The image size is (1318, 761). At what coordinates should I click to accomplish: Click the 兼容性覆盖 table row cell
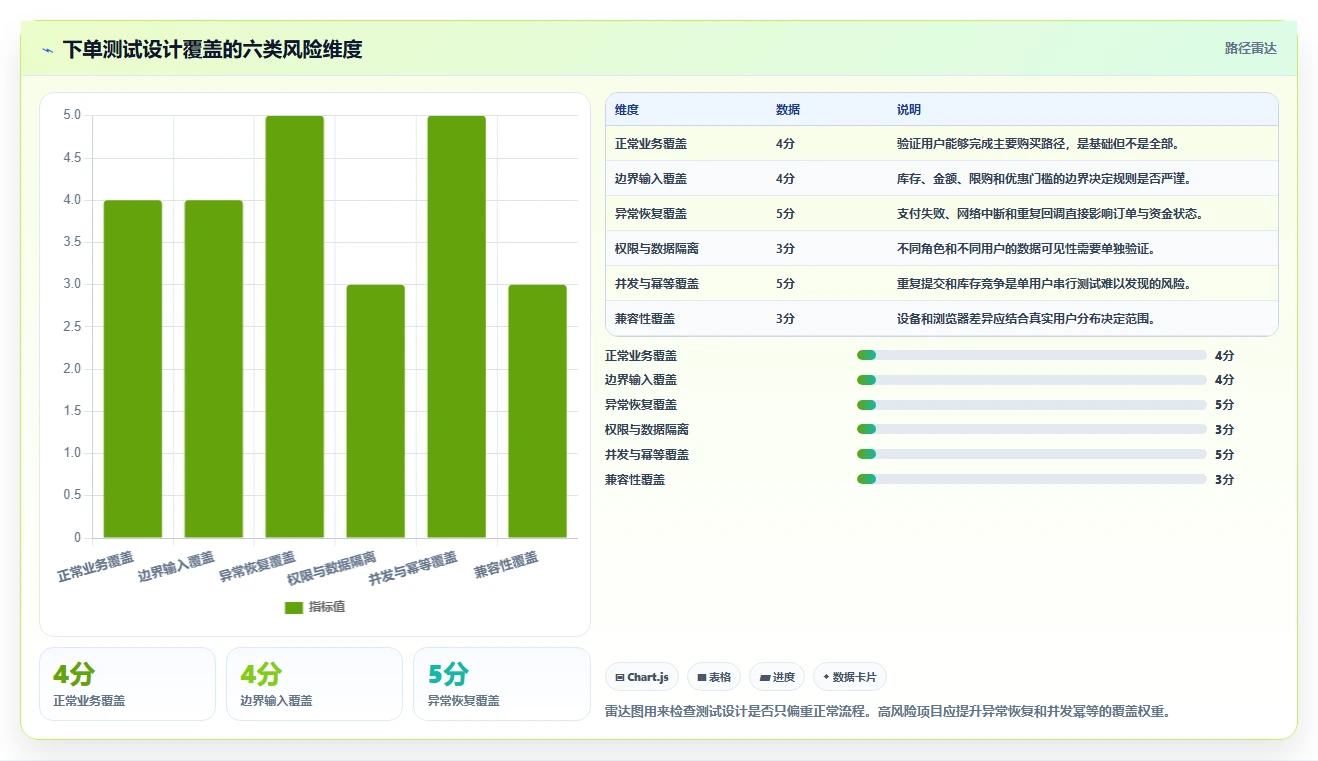pos(645,319)
